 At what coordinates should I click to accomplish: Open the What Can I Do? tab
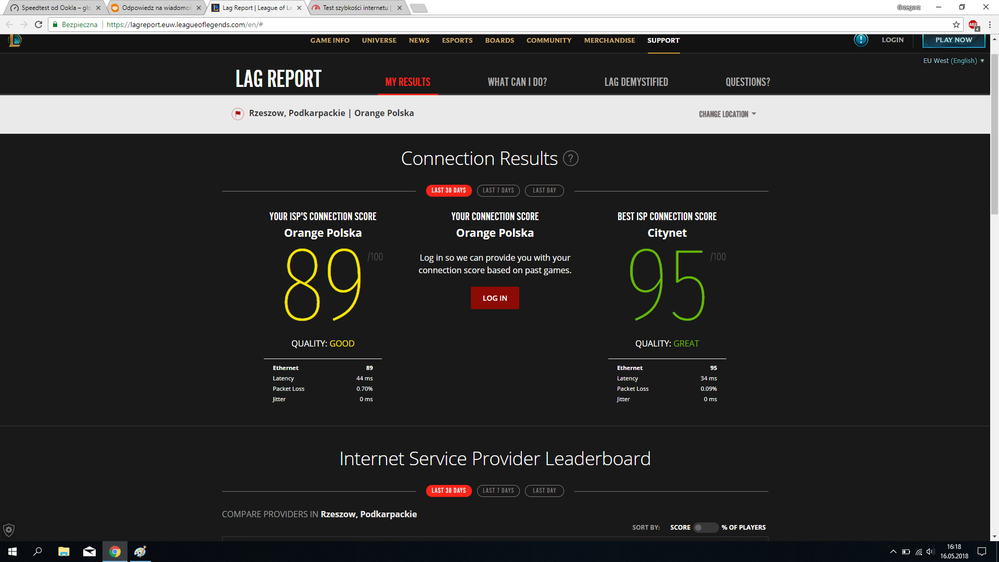517,82
